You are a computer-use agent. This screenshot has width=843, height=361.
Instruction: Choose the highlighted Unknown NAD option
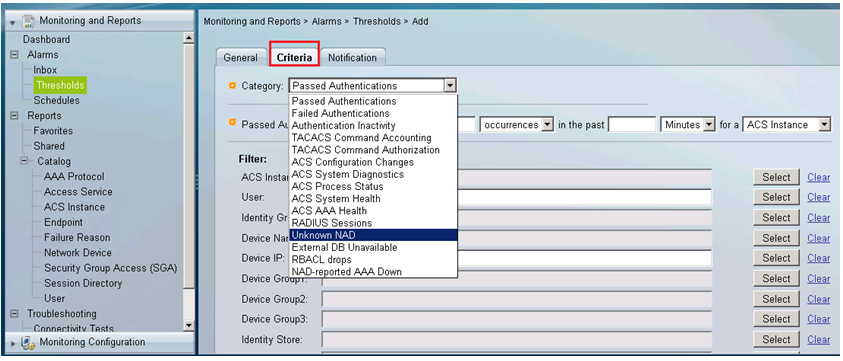tap(374, 235)
